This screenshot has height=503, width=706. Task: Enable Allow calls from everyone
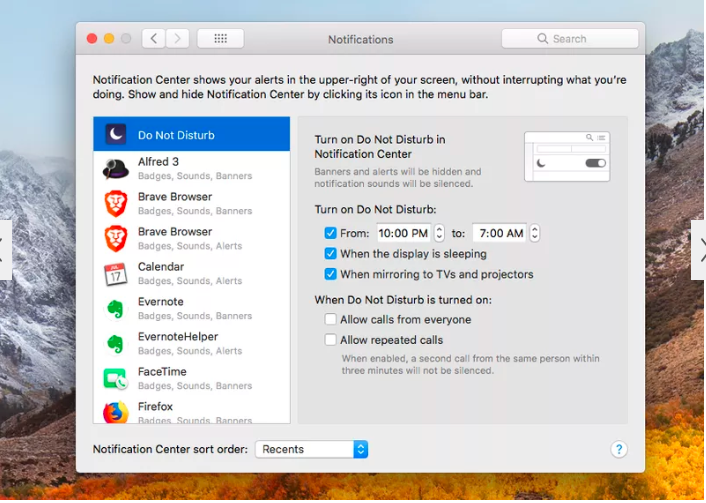330,319
